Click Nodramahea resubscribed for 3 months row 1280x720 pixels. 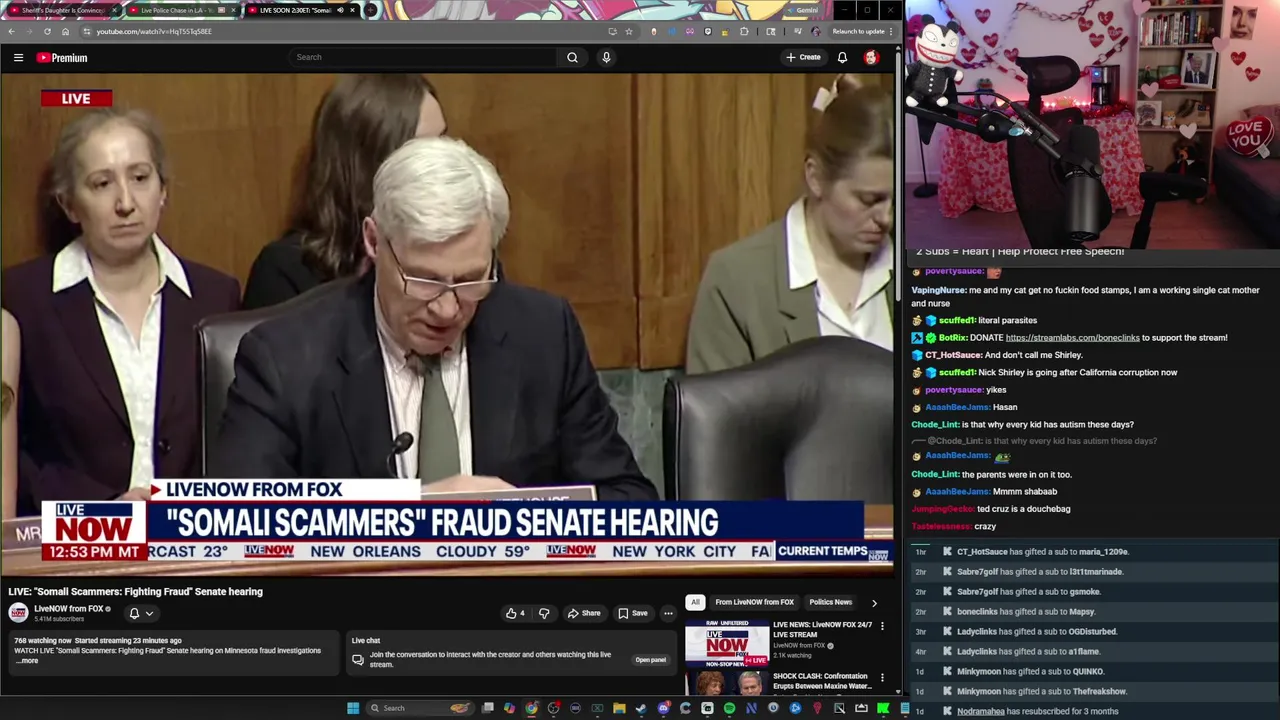(1094, 711)
